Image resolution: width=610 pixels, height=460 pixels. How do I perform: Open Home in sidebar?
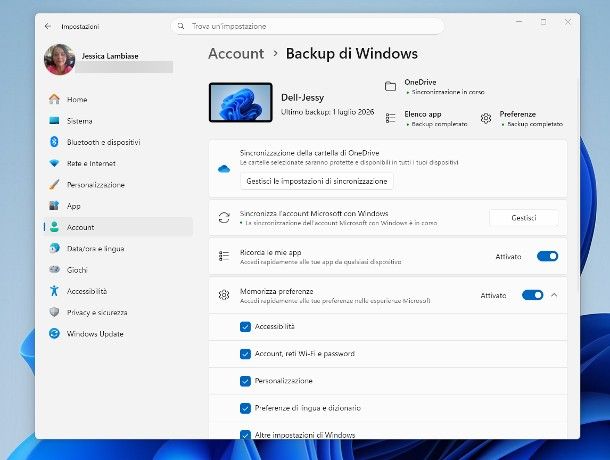coord(119,99)
